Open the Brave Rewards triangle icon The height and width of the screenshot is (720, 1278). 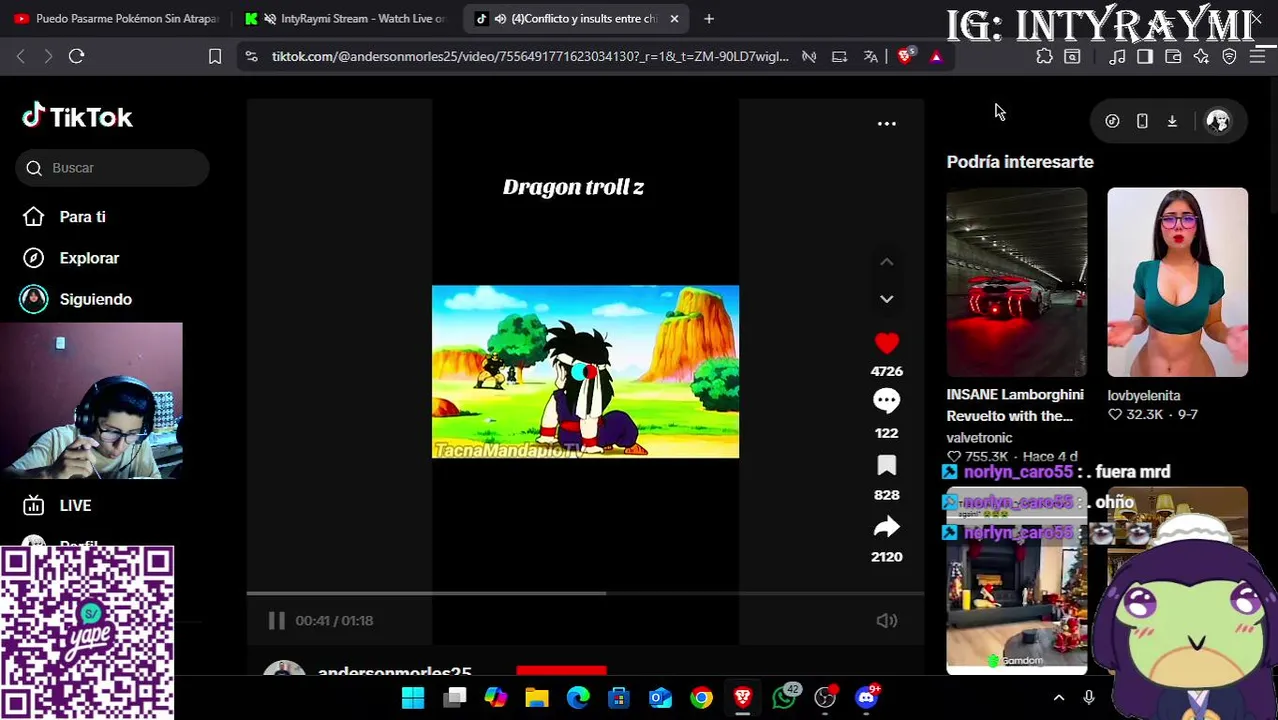936,57
